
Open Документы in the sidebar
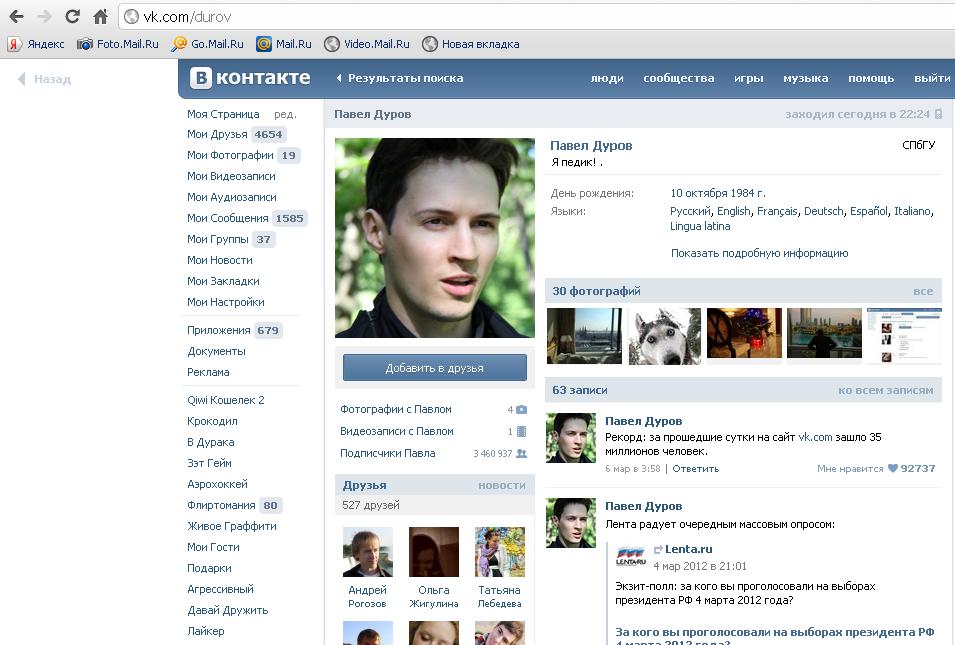(216, 351)
